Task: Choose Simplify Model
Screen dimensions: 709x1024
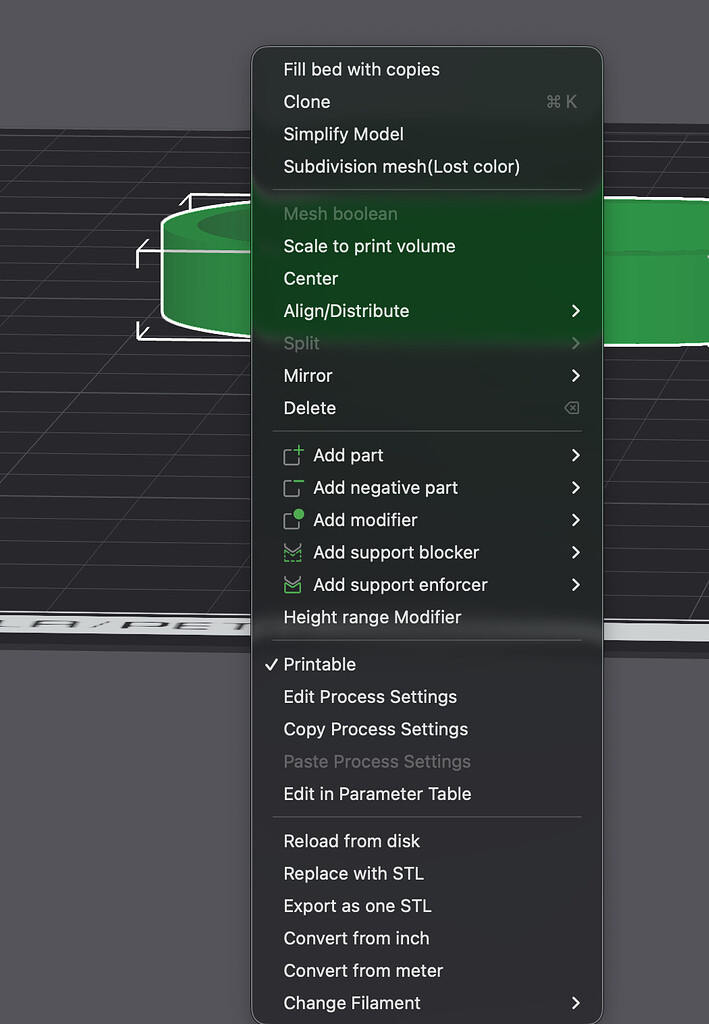Action: [x=343, y=134]
